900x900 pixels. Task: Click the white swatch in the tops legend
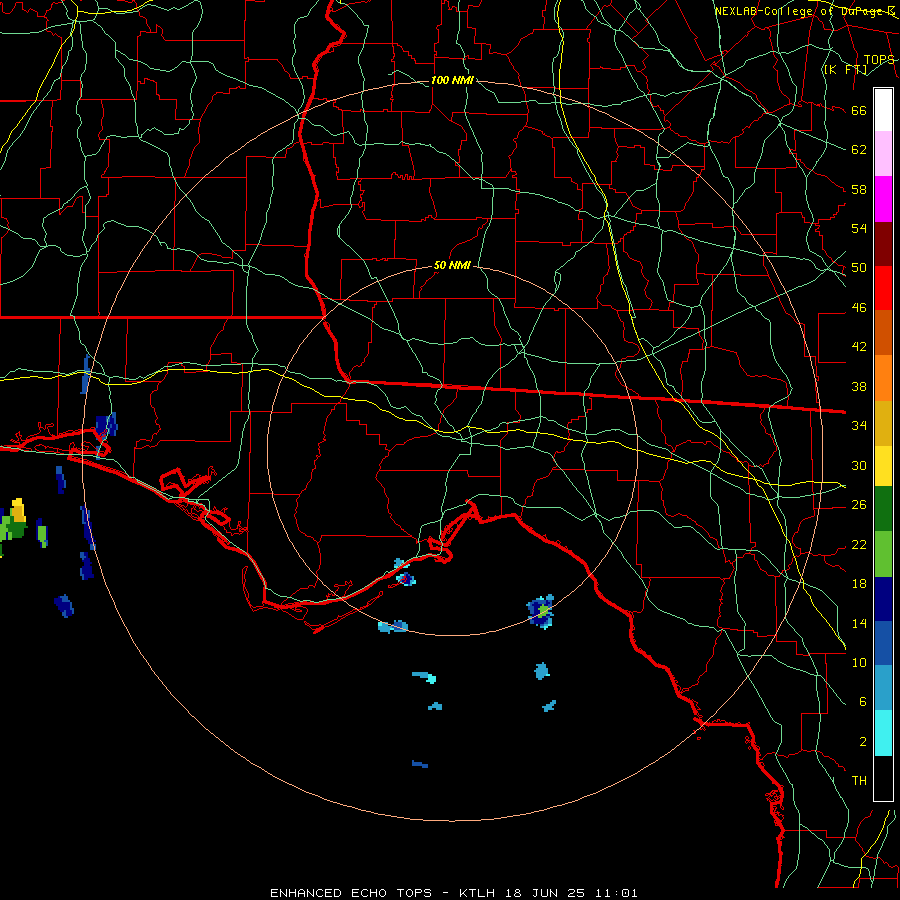(883, 110)
